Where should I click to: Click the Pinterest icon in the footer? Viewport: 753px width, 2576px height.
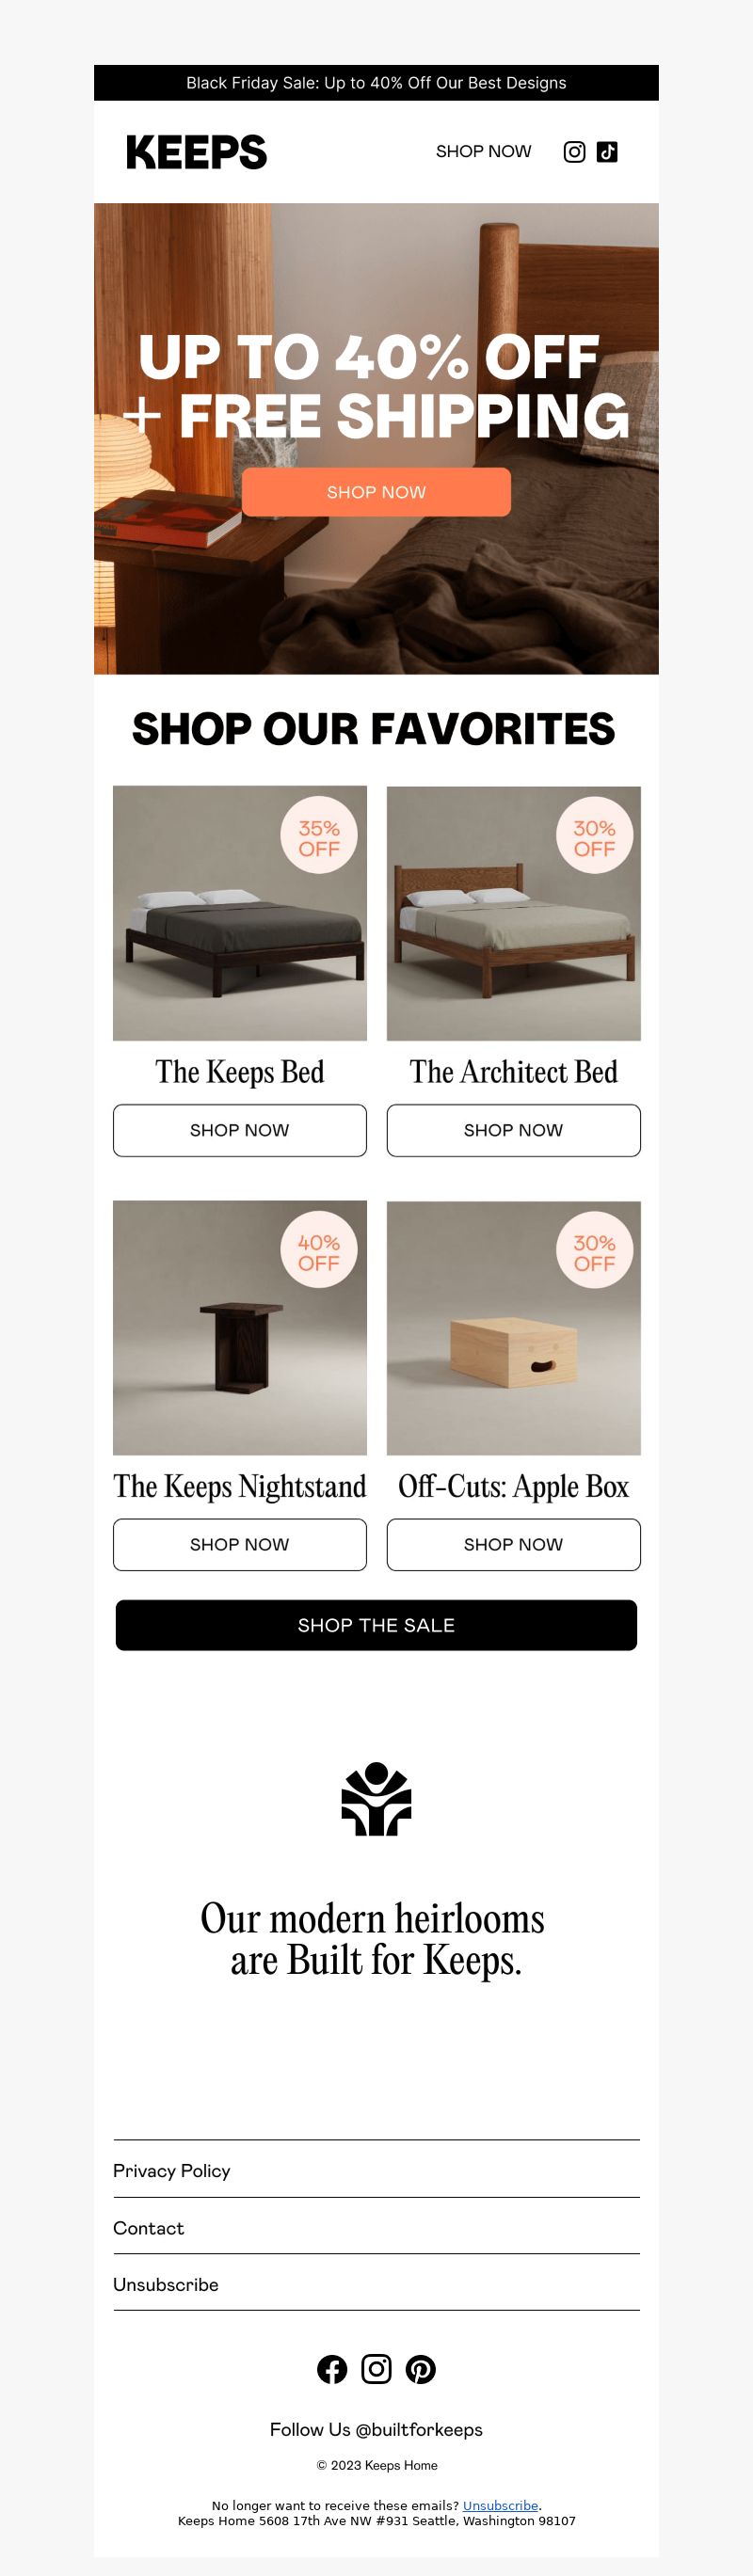(420, 2369)
